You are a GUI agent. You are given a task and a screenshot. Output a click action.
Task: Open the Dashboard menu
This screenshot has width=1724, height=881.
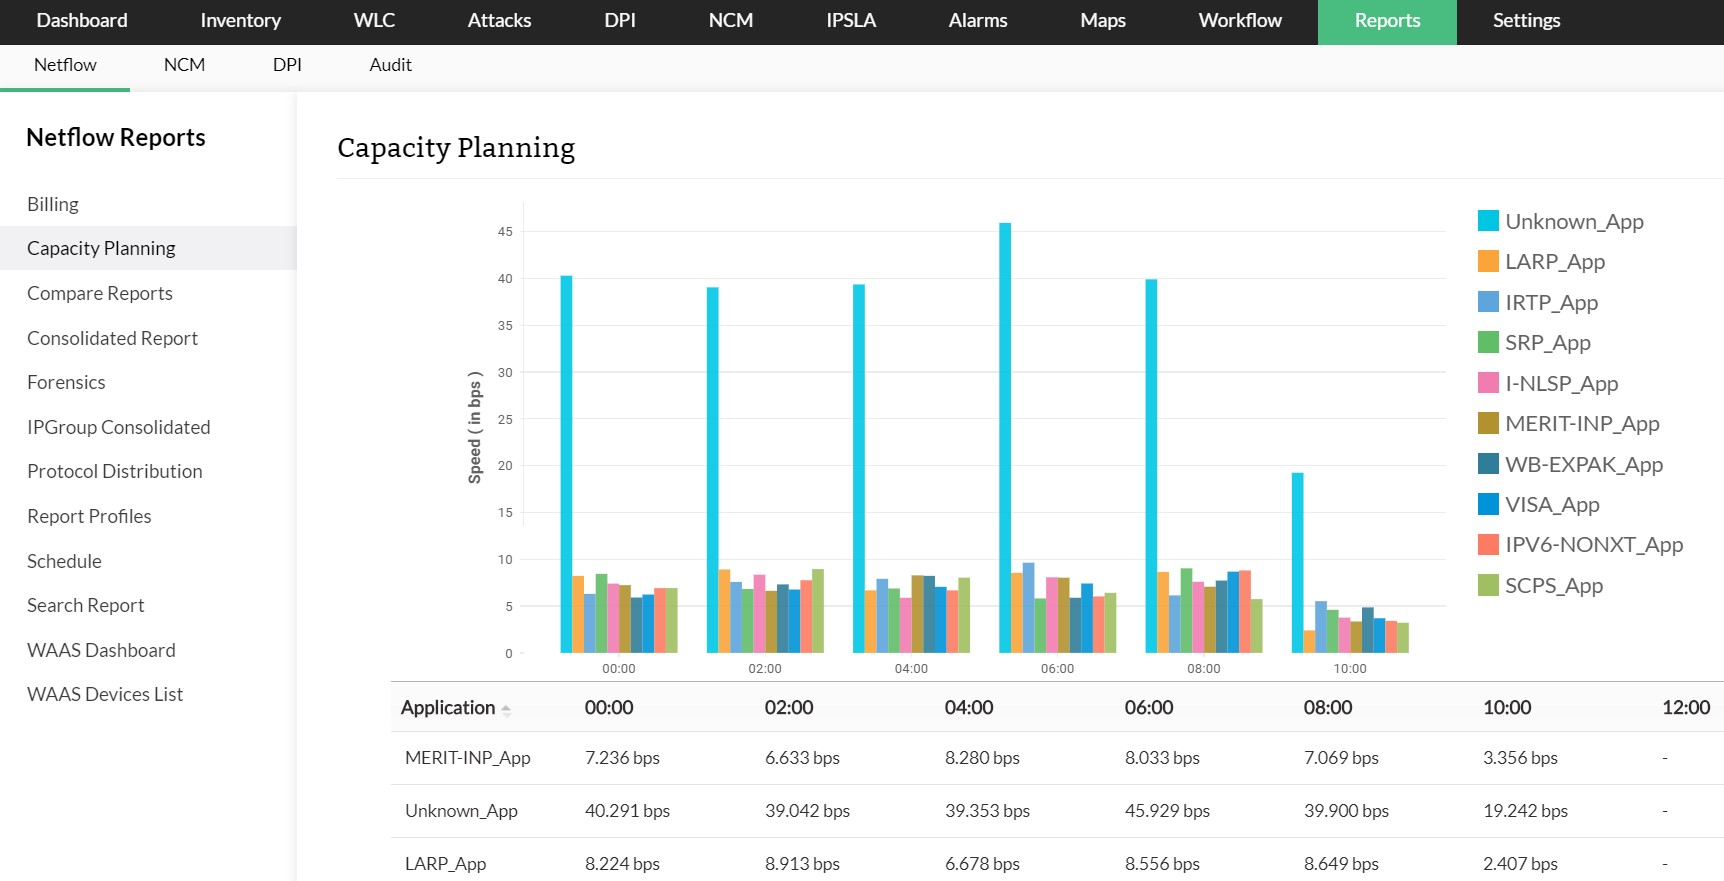point(82,21)
